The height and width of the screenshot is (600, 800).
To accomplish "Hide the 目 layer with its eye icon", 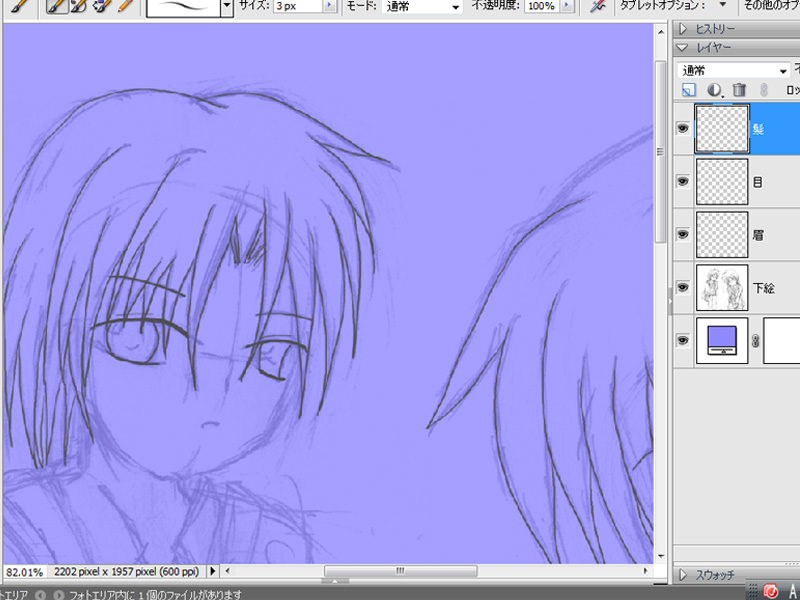I will (683, 182).
